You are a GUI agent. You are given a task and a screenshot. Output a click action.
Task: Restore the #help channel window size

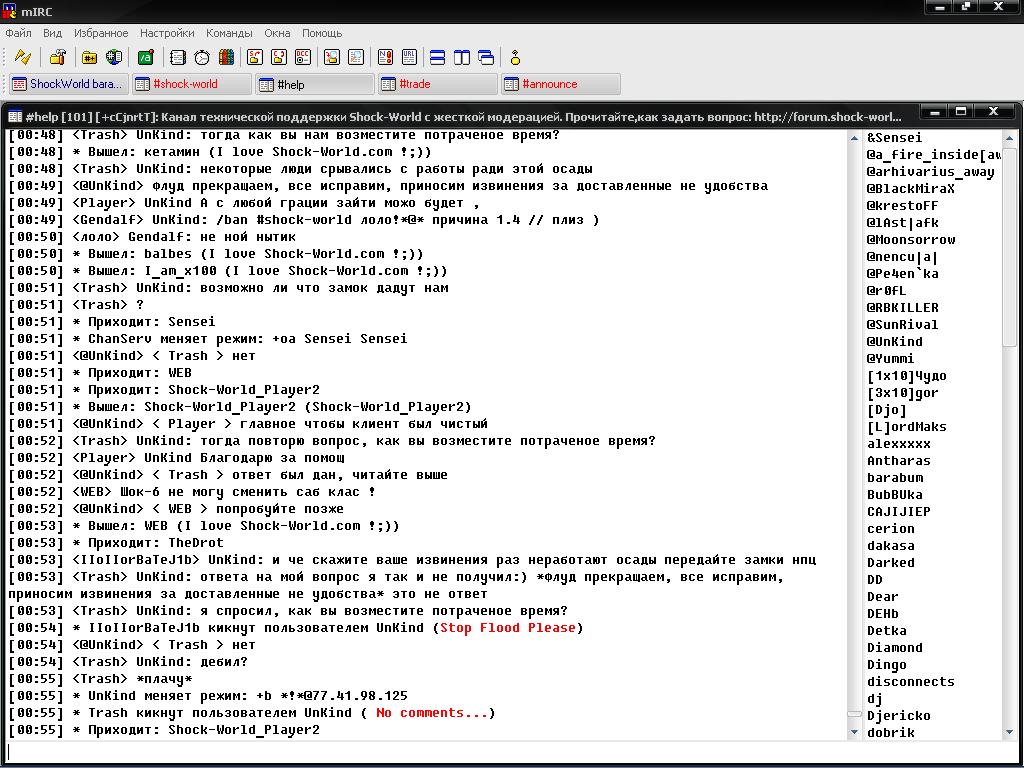point(961,112)
